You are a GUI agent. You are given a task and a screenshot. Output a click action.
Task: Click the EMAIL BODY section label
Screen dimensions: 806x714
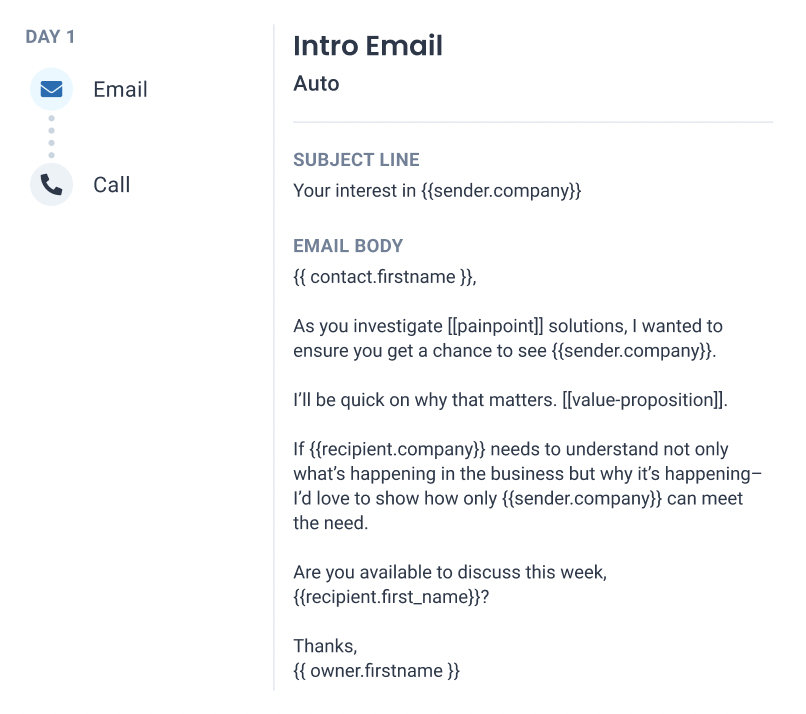pyautogui.click(x=348, y=246)
